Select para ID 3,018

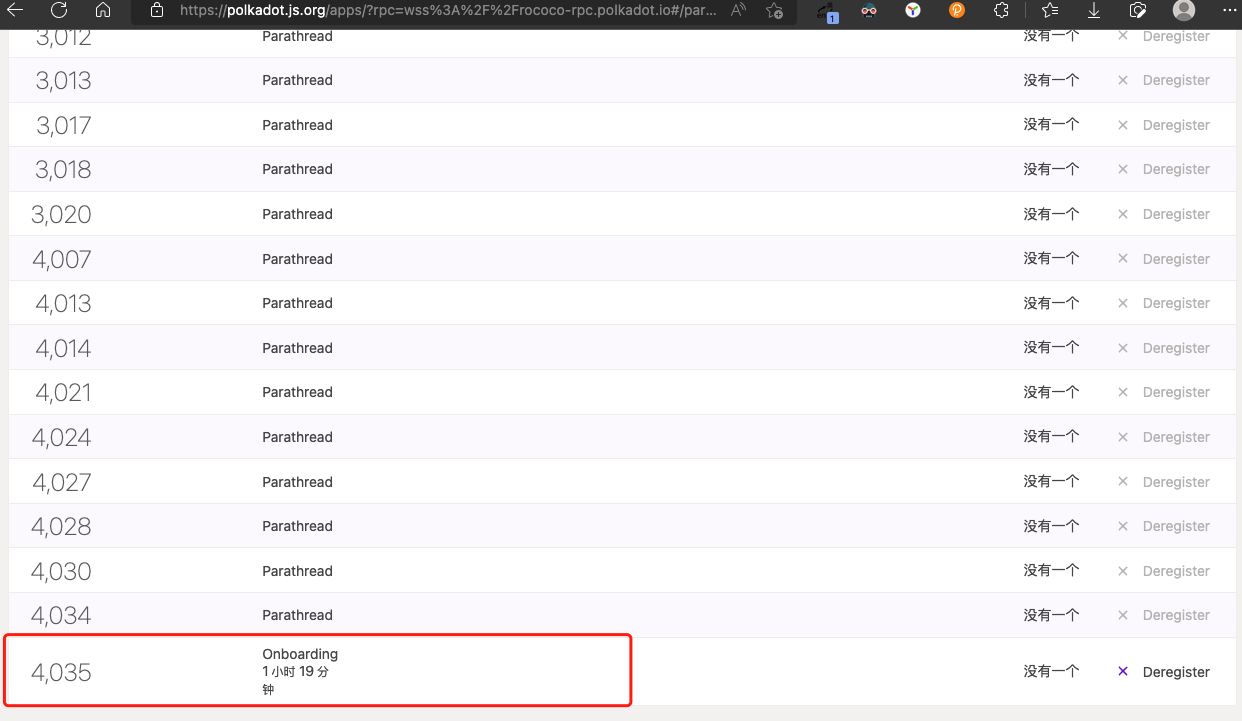63,170
